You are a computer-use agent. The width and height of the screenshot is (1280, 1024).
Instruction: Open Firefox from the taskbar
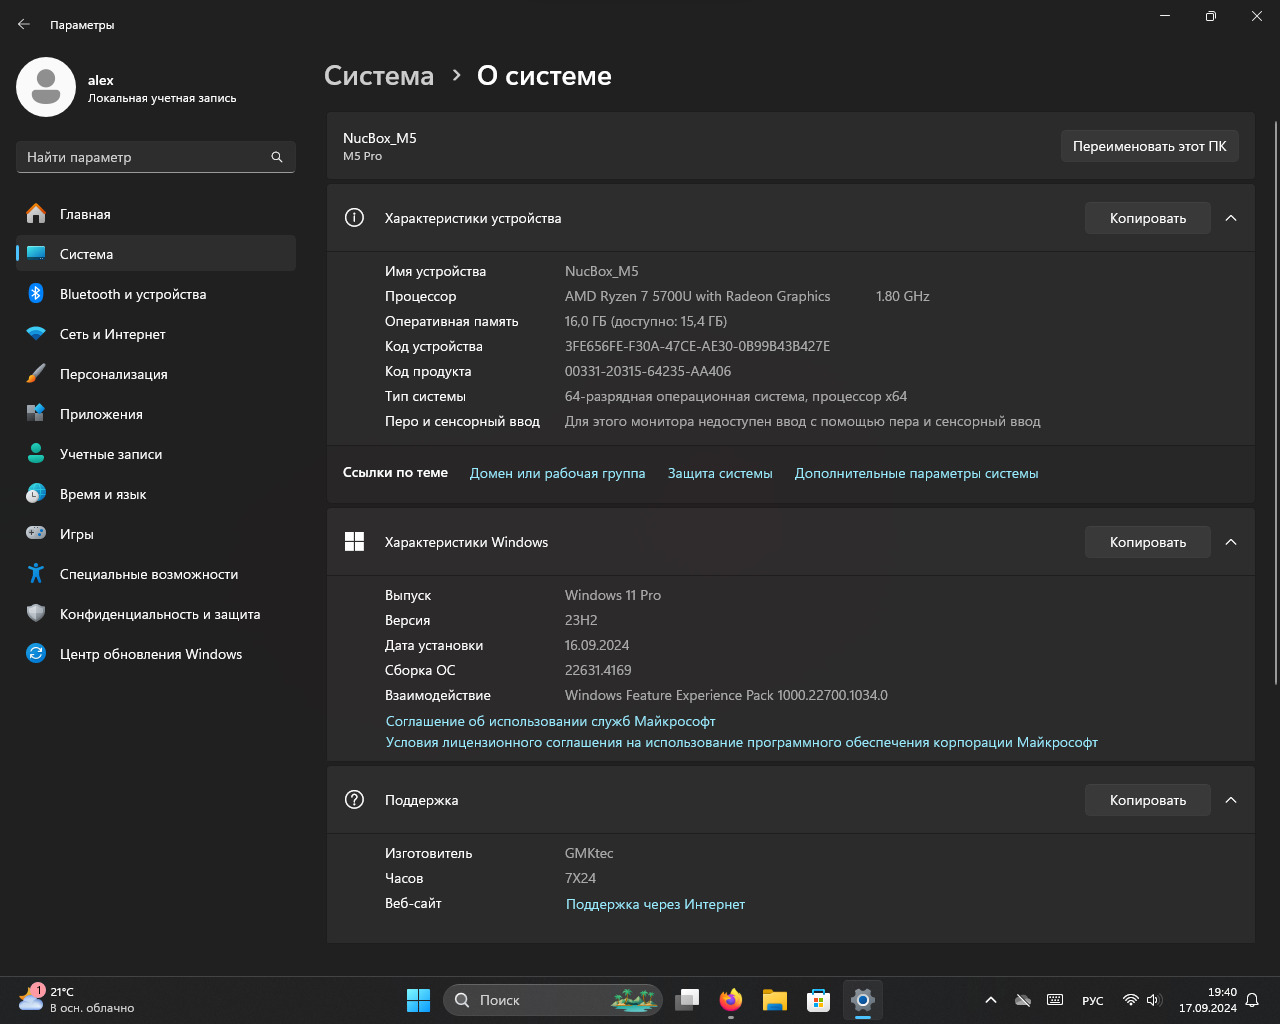[731, 1000]
